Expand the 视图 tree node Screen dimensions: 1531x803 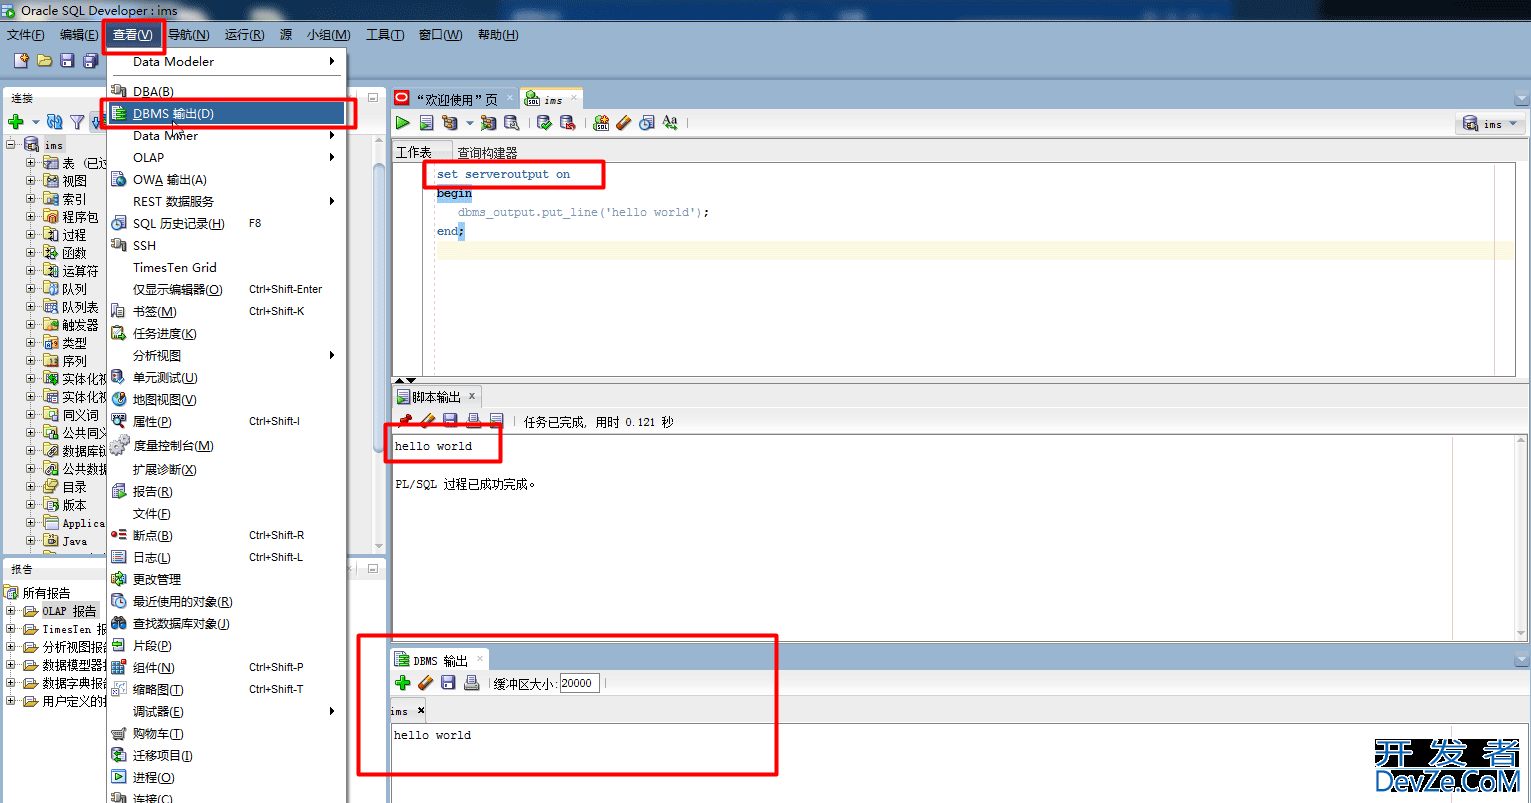pos(30,181)
